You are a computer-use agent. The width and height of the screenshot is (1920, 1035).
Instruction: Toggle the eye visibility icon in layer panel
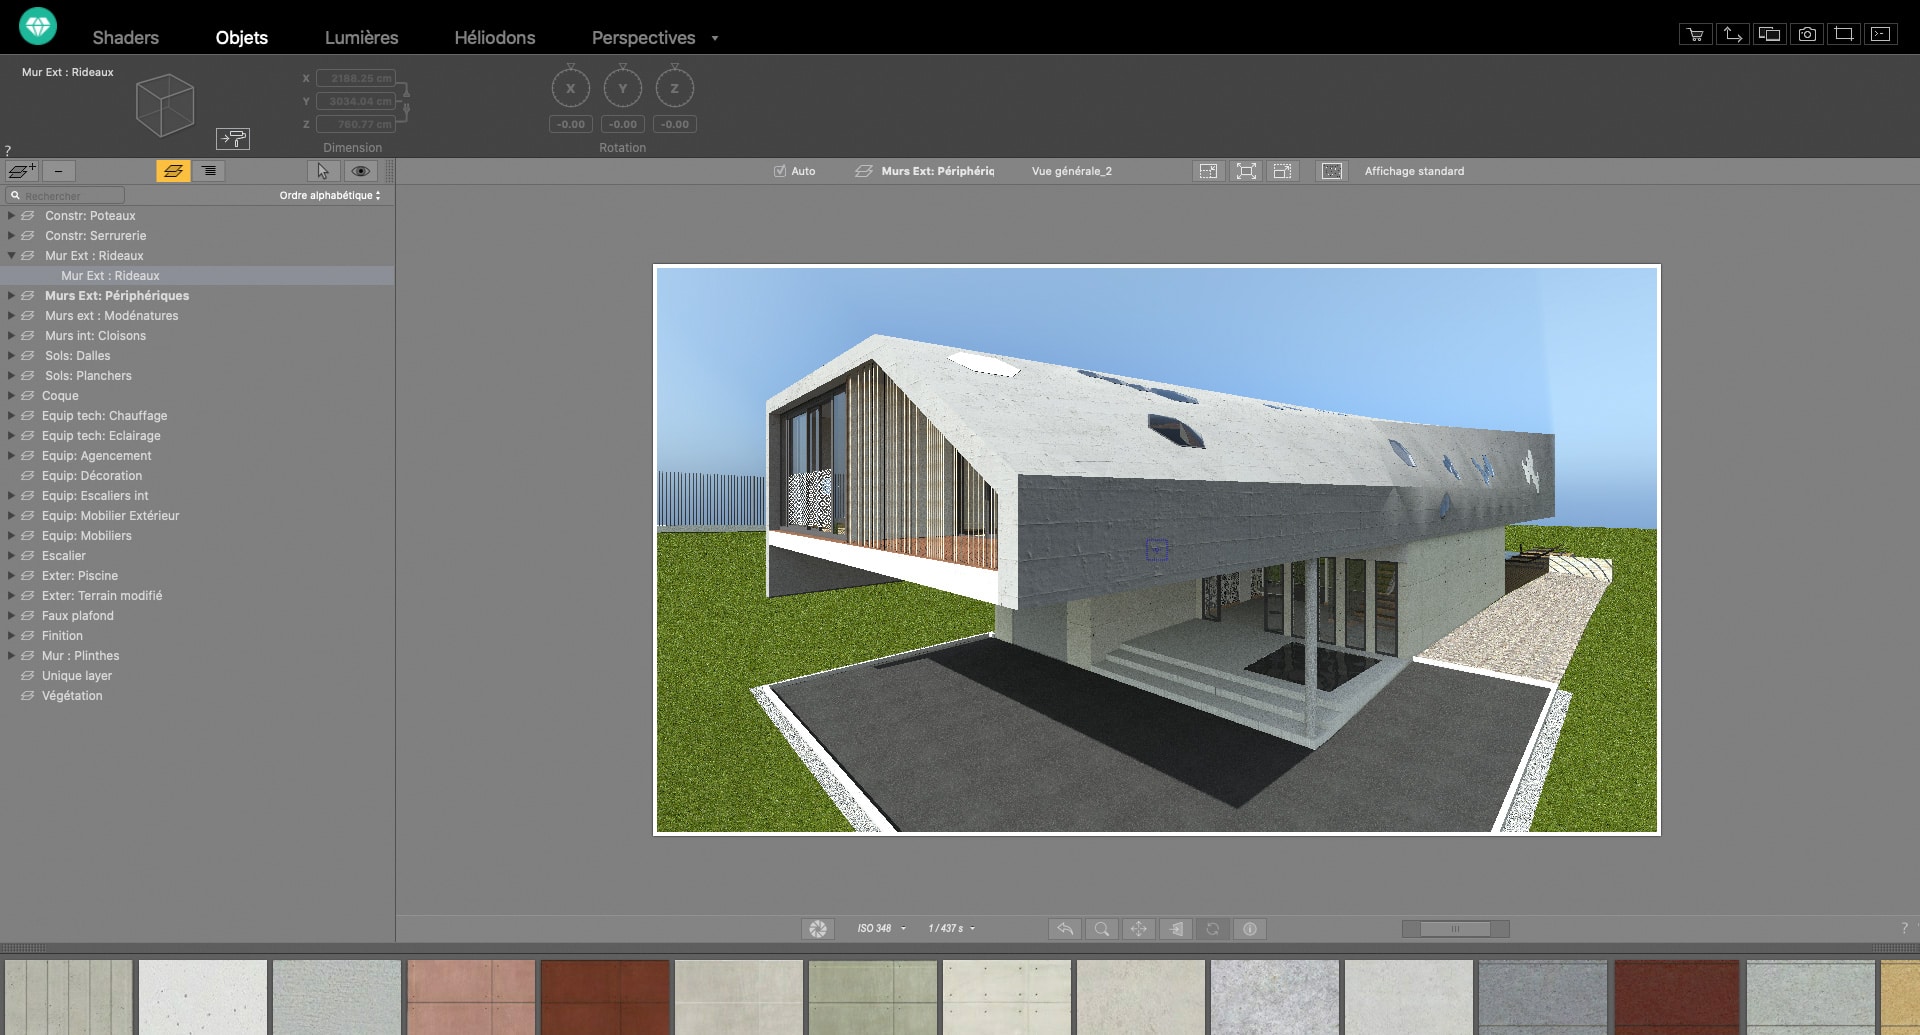[361, 171]
